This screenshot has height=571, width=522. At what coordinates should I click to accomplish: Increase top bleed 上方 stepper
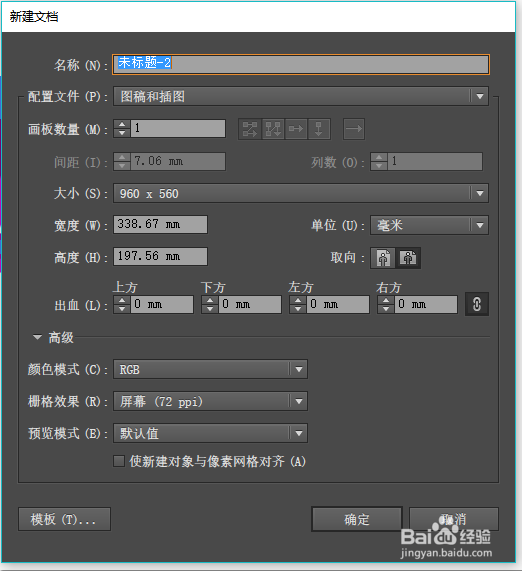coord(122,300)
